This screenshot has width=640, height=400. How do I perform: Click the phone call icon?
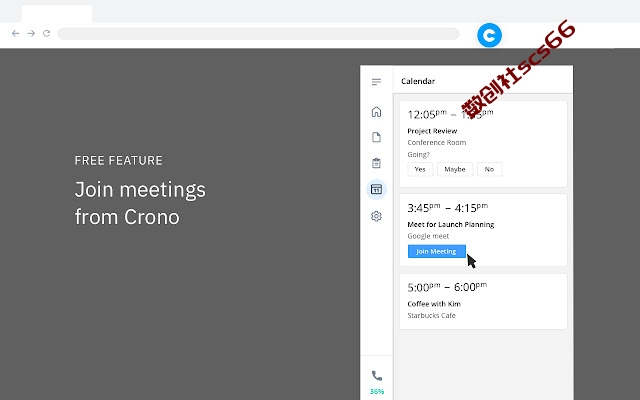(377, 376)
